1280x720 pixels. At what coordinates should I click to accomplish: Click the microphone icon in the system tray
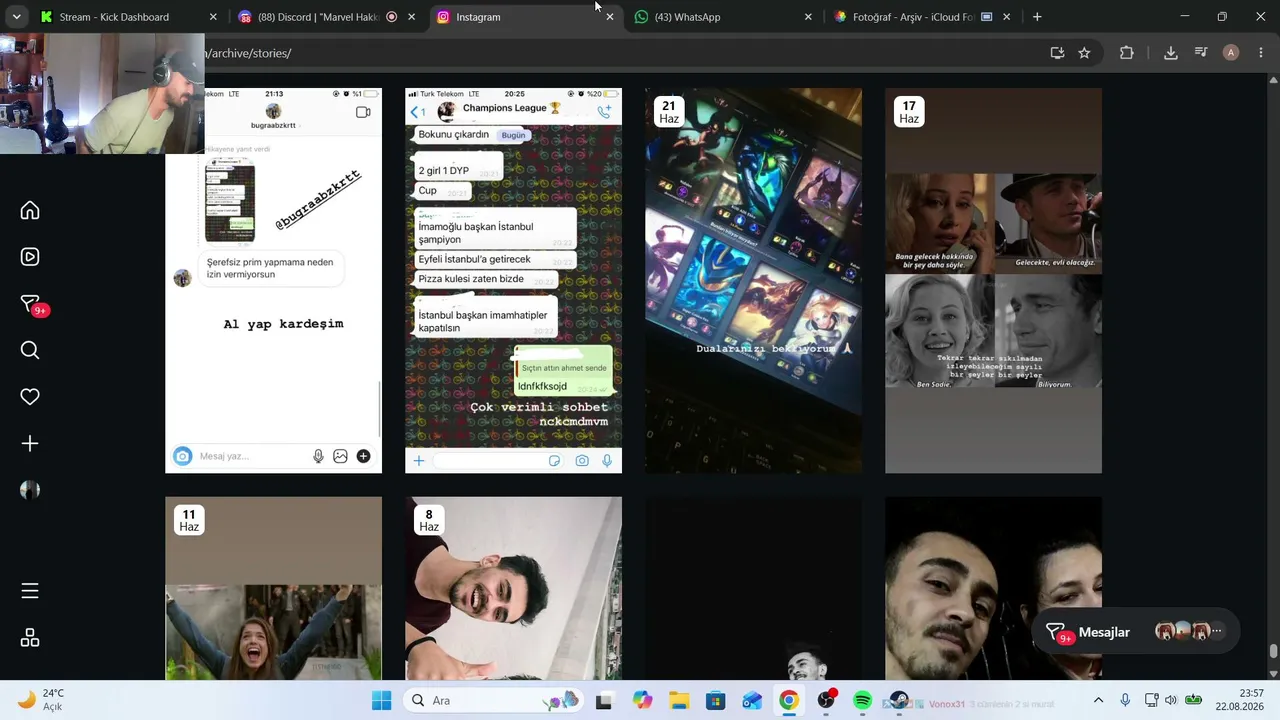(1125, 701)
